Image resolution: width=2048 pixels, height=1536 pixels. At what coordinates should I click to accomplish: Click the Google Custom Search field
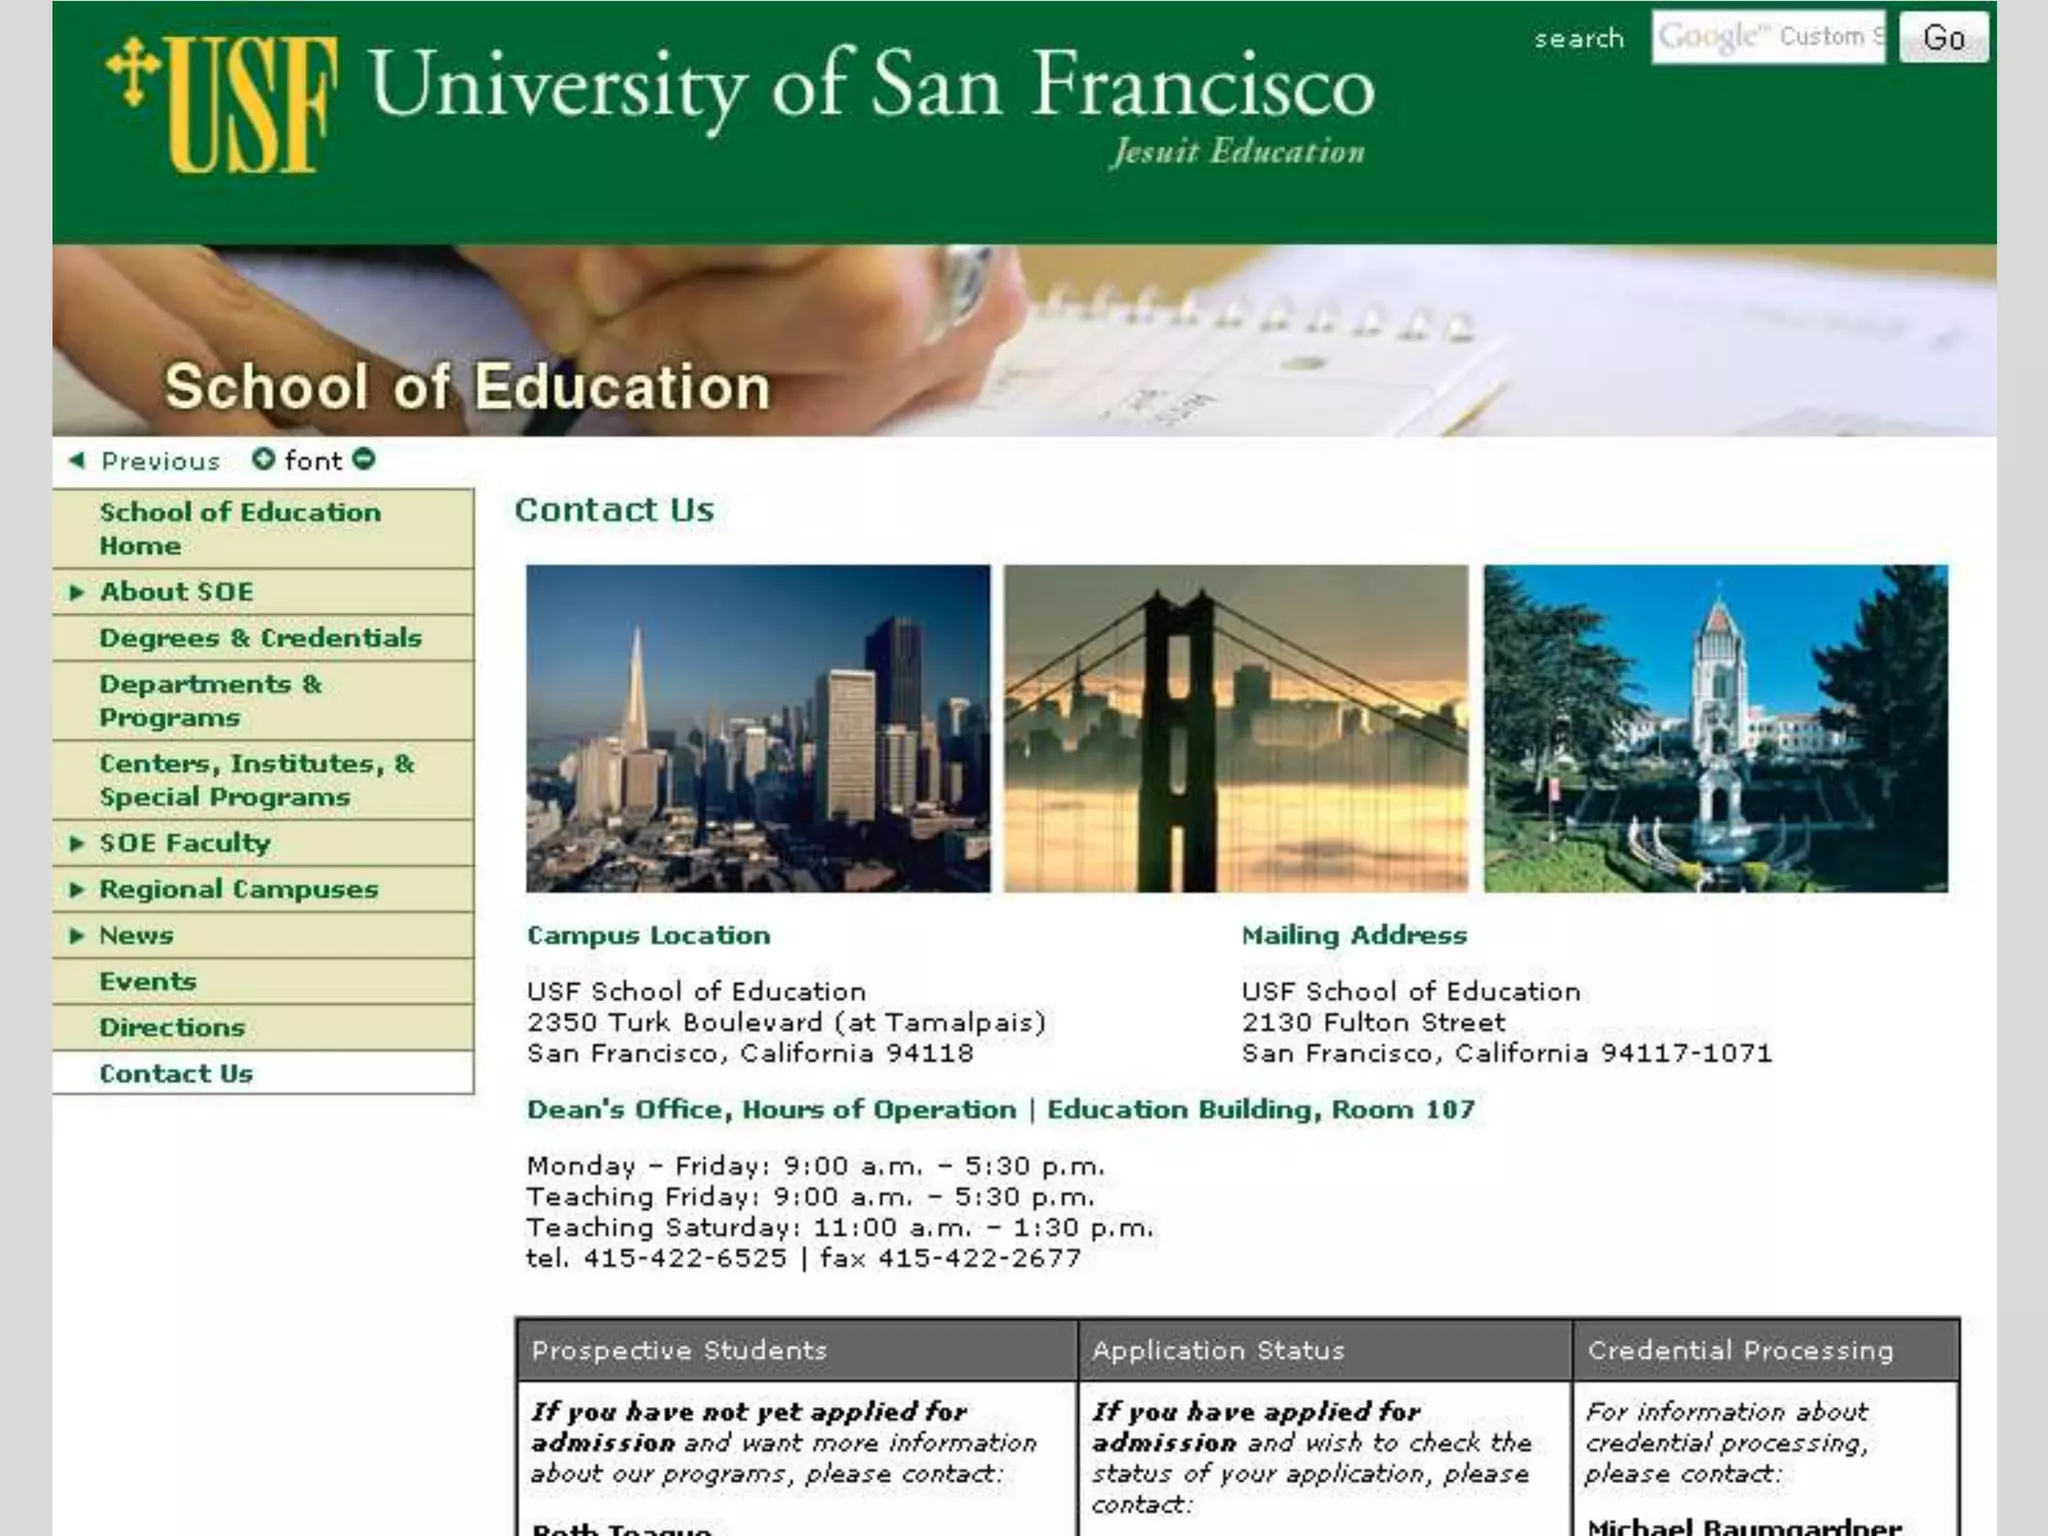[x=1767, y=37]
